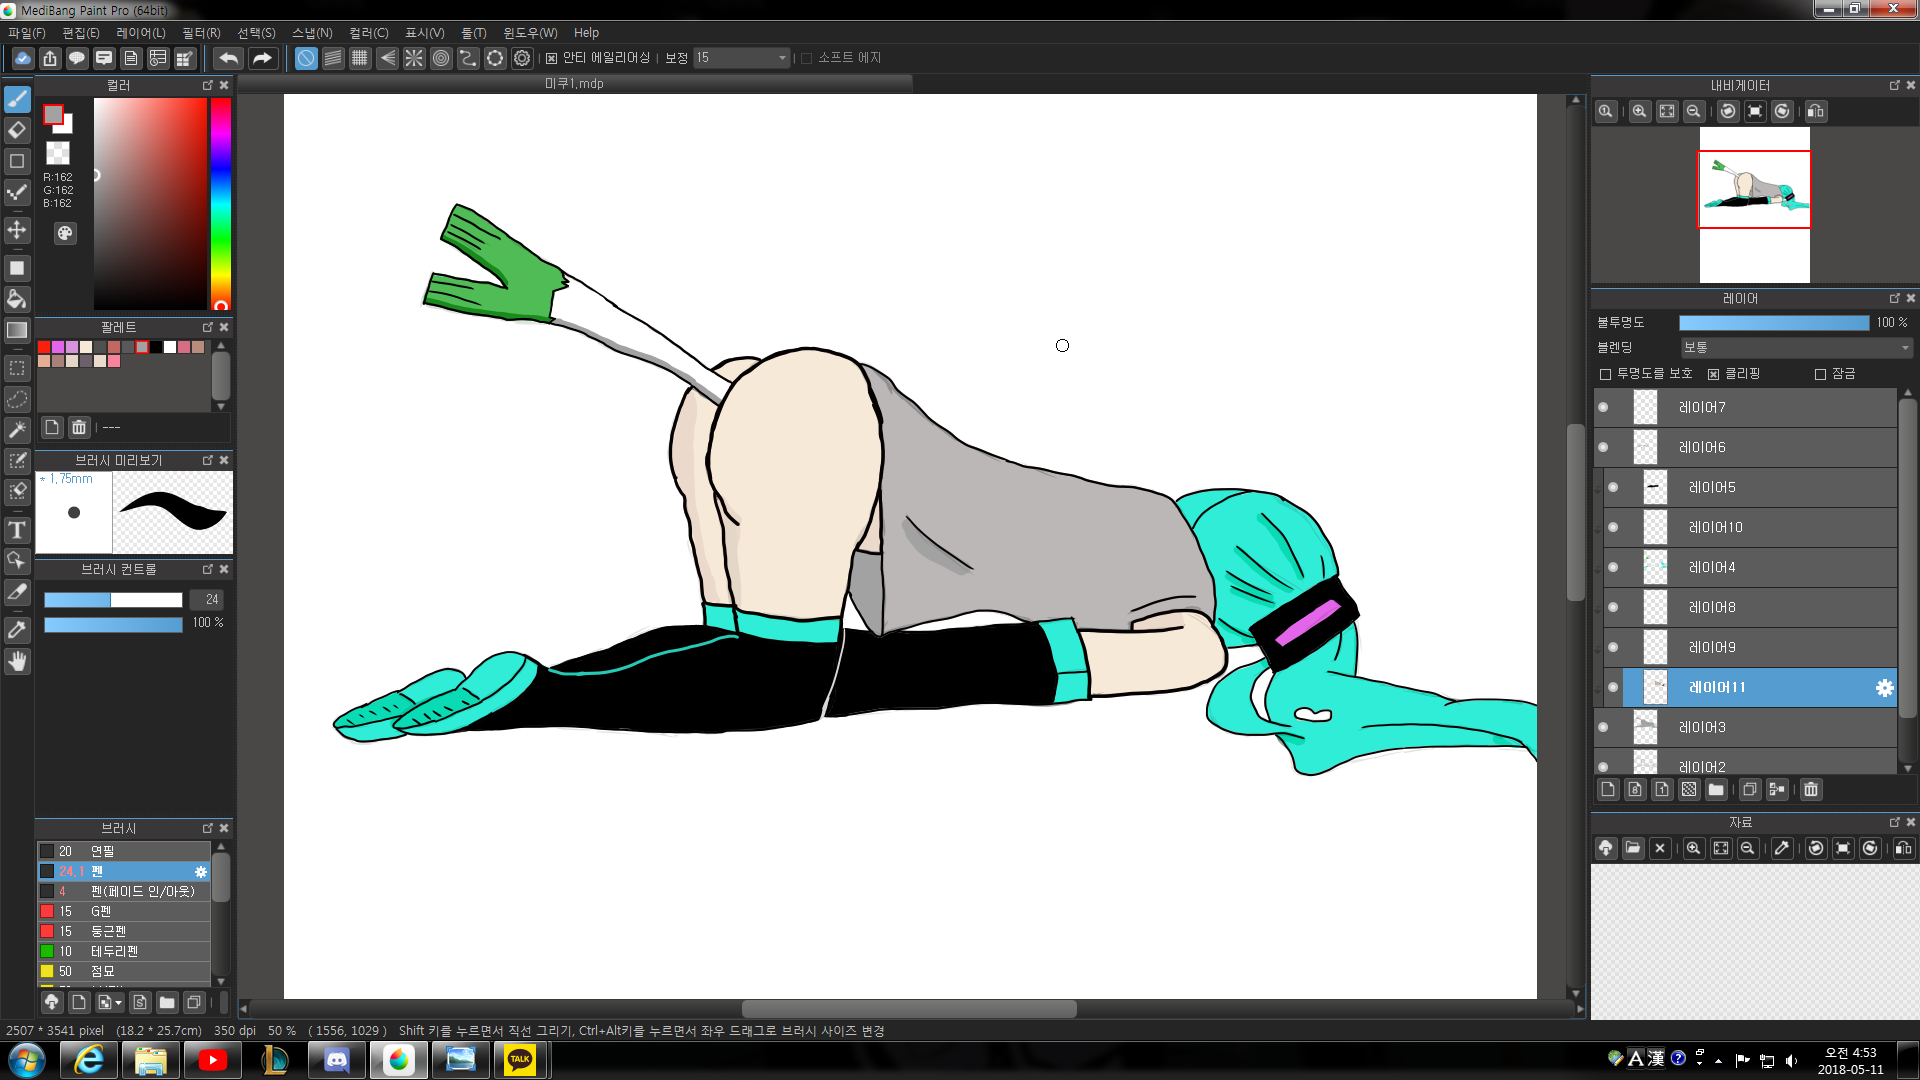1920x1080 pixels.
Task: Open the blending mode dropdown
Action: point(1796,347)
